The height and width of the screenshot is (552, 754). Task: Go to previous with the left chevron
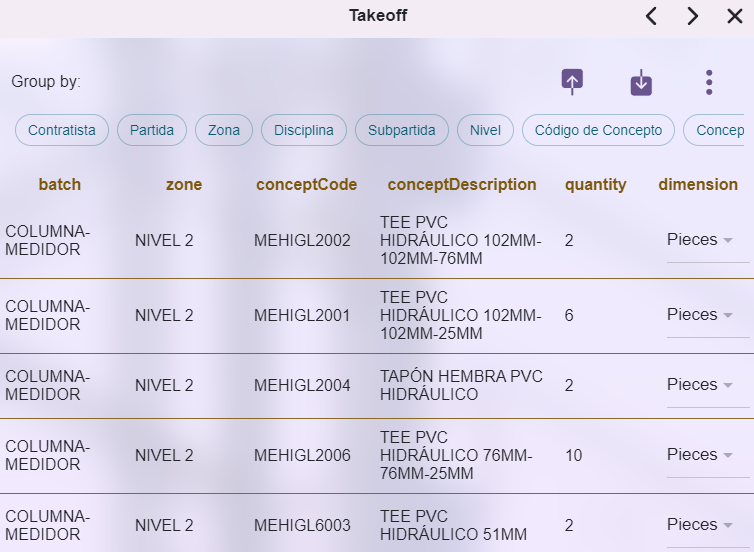click(x=651, y=16)
